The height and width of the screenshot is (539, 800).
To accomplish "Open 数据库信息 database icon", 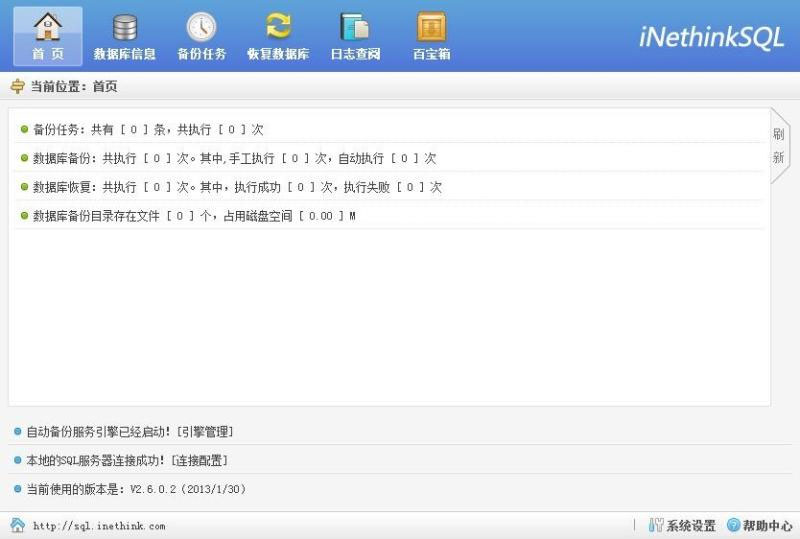I will pyautogui.click(x=125, y=28).
